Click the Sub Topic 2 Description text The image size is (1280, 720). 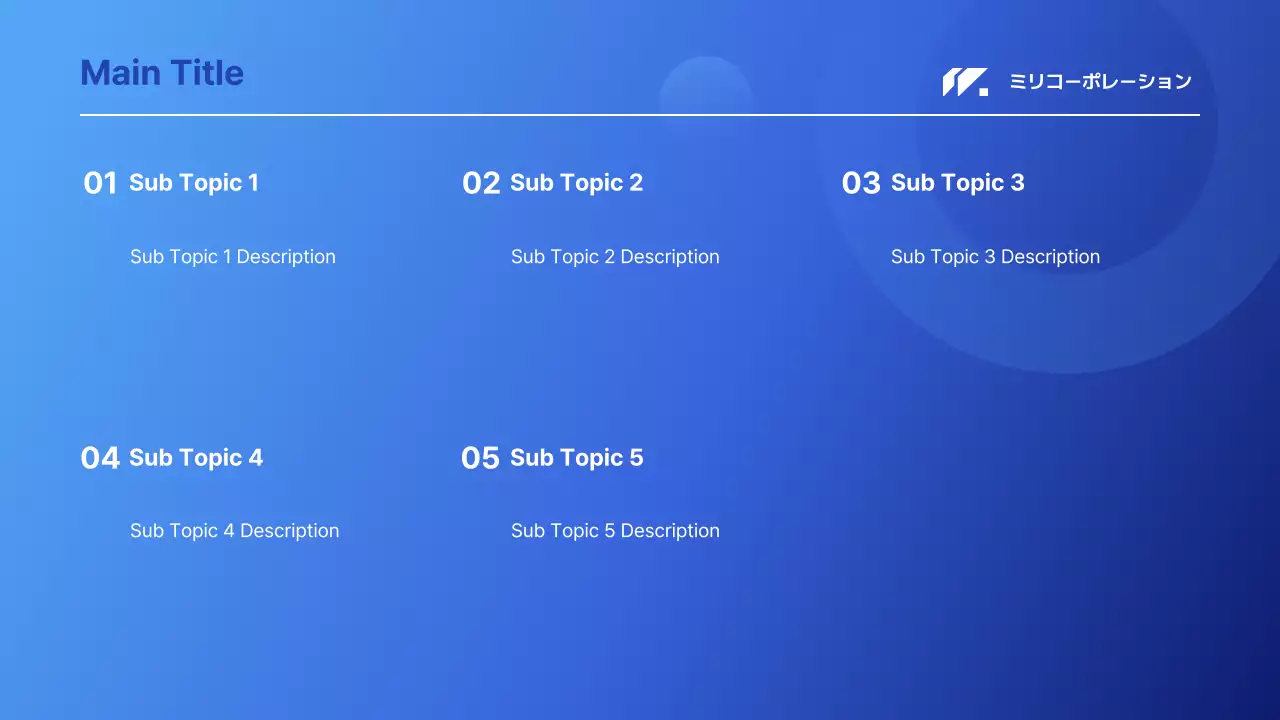pos(615,257)
